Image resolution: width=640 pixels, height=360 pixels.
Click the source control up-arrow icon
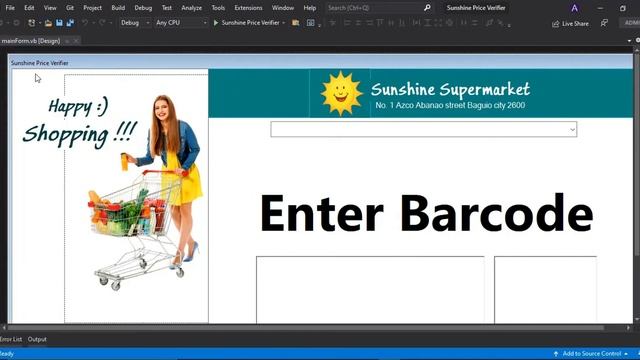pyautogui.click(x=556, y=354)
